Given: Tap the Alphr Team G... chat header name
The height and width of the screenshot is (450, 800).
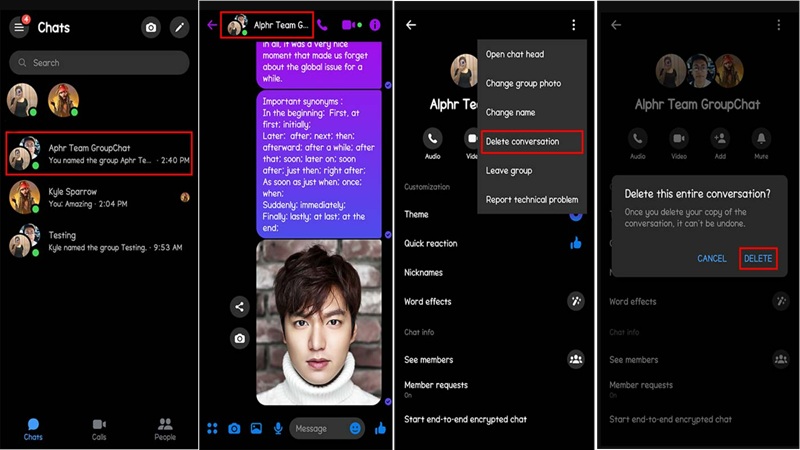Looking at the screenshot, I should pyautogui.click(x=281, y=25).
